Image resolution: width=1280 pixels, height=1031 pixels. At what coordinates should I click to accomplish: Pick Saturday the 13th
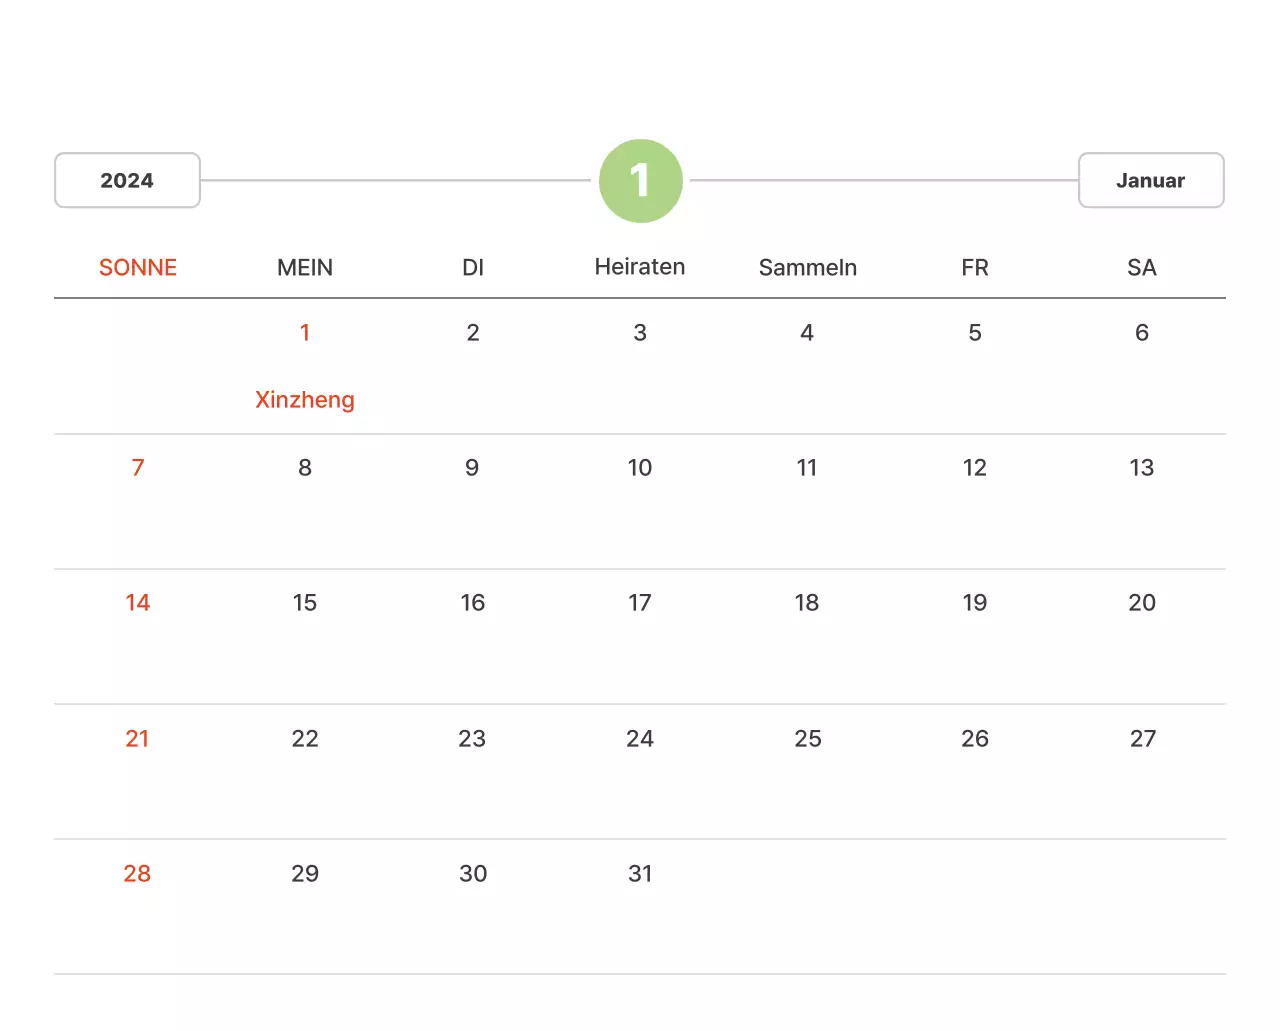point(1141,468)
